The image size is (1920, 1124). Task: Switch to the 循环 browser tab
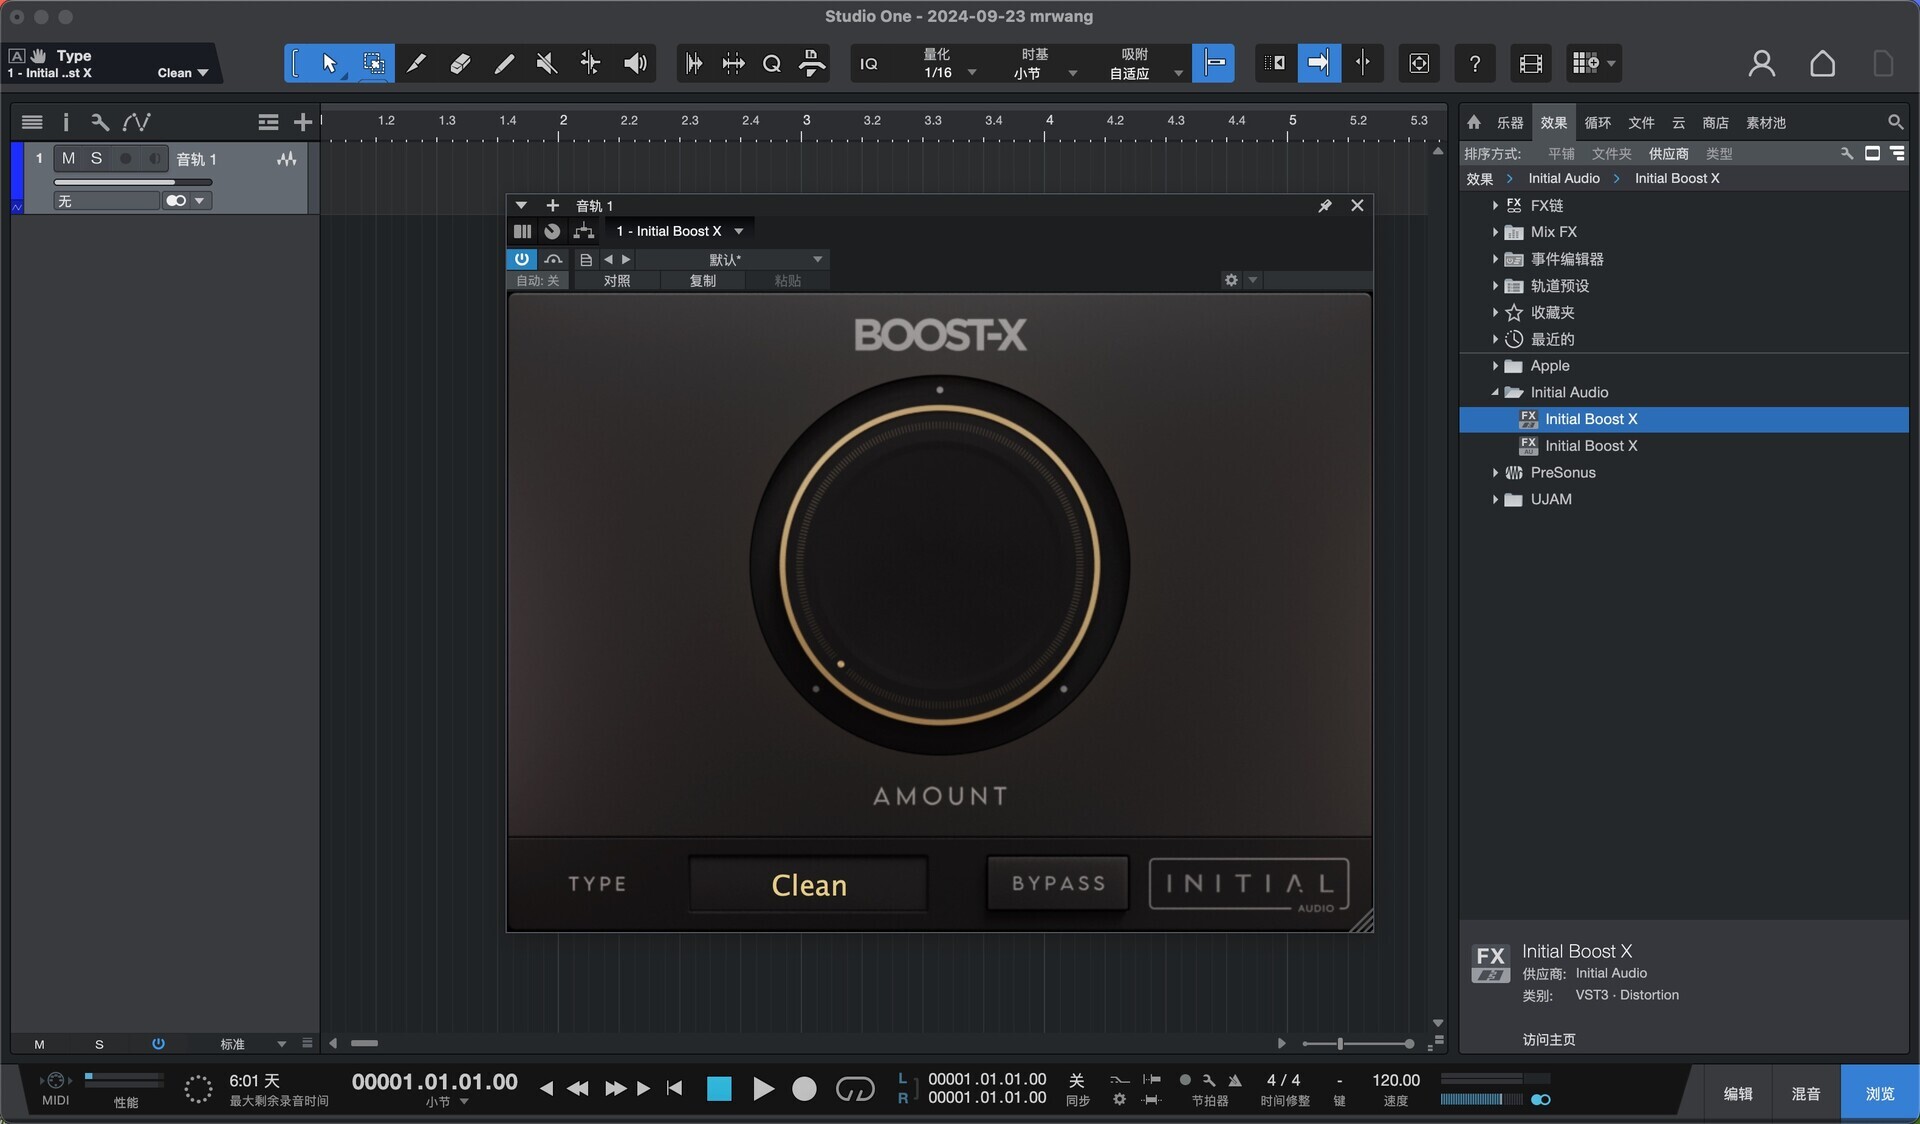(x=1597, y=123)
